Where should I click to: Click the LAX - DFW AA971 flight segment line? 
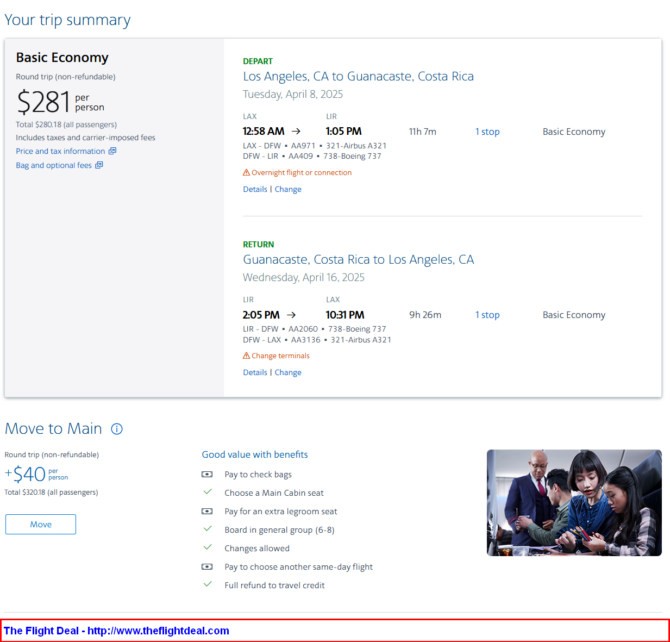click(314, 146)
